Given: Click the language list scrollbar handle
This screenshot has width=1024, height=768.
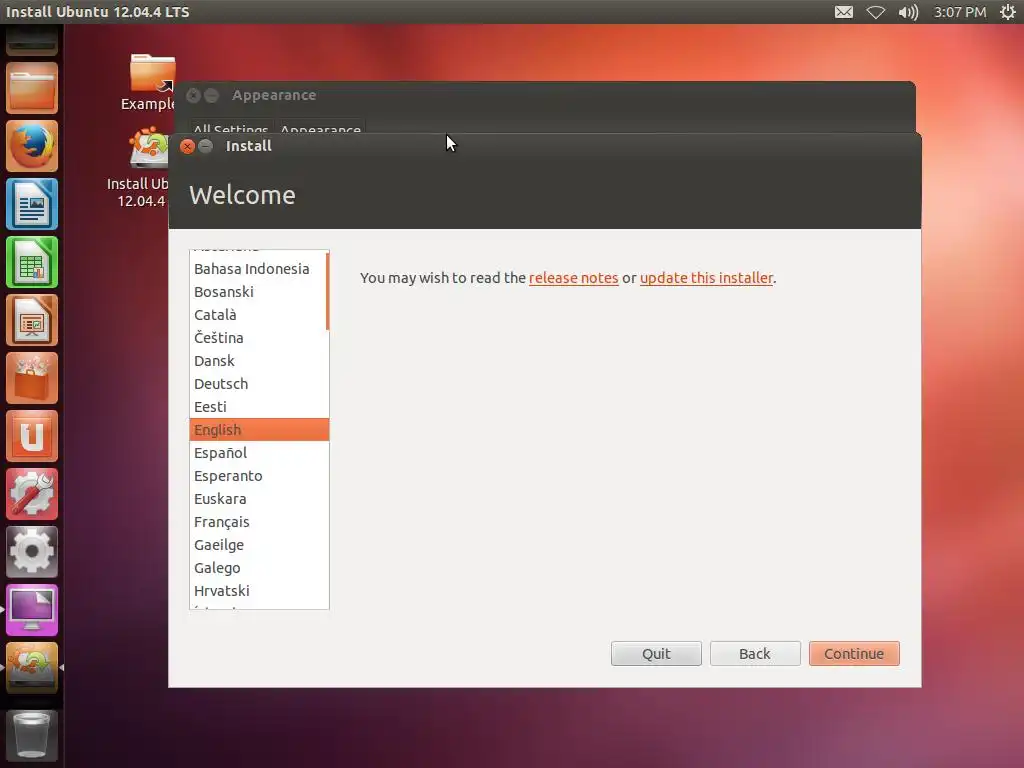Looking at the screenshot, I should (x=327, y=291).
